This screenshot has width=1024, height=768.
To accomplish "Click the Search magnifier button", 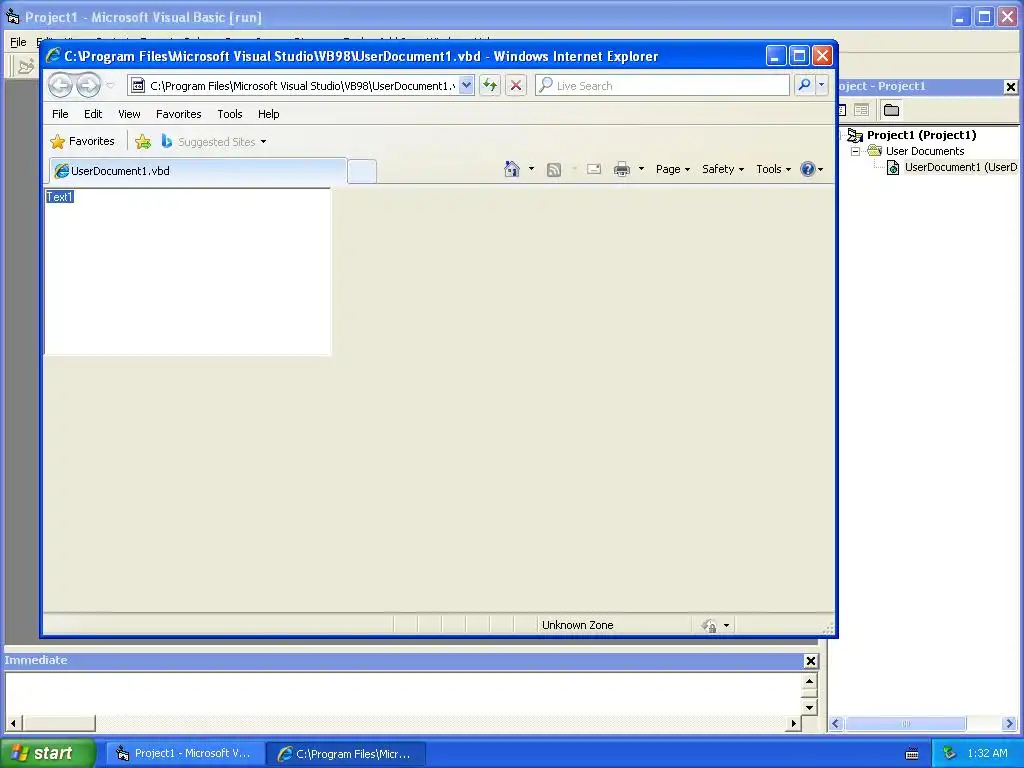I will pyautogui.click(x=805, y=86).
